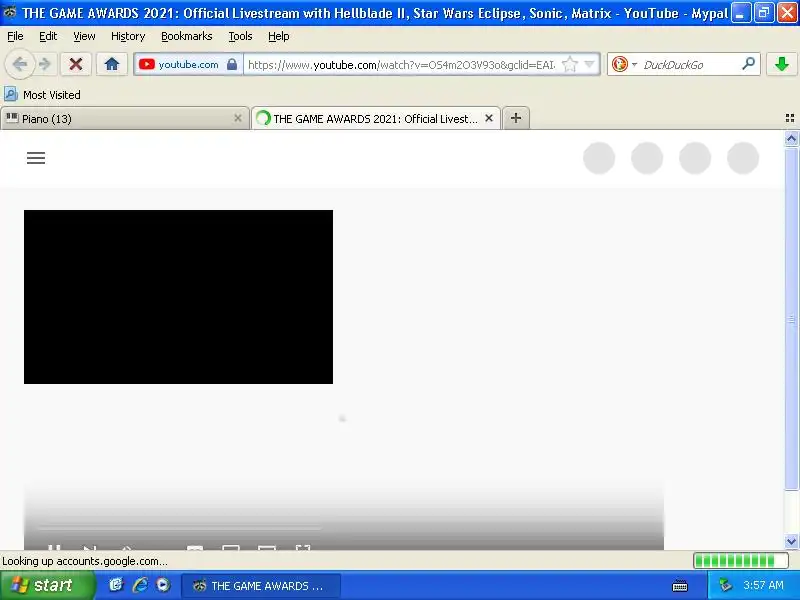Open the History menu
800x600 pixels.
click(x=128, y=36)
